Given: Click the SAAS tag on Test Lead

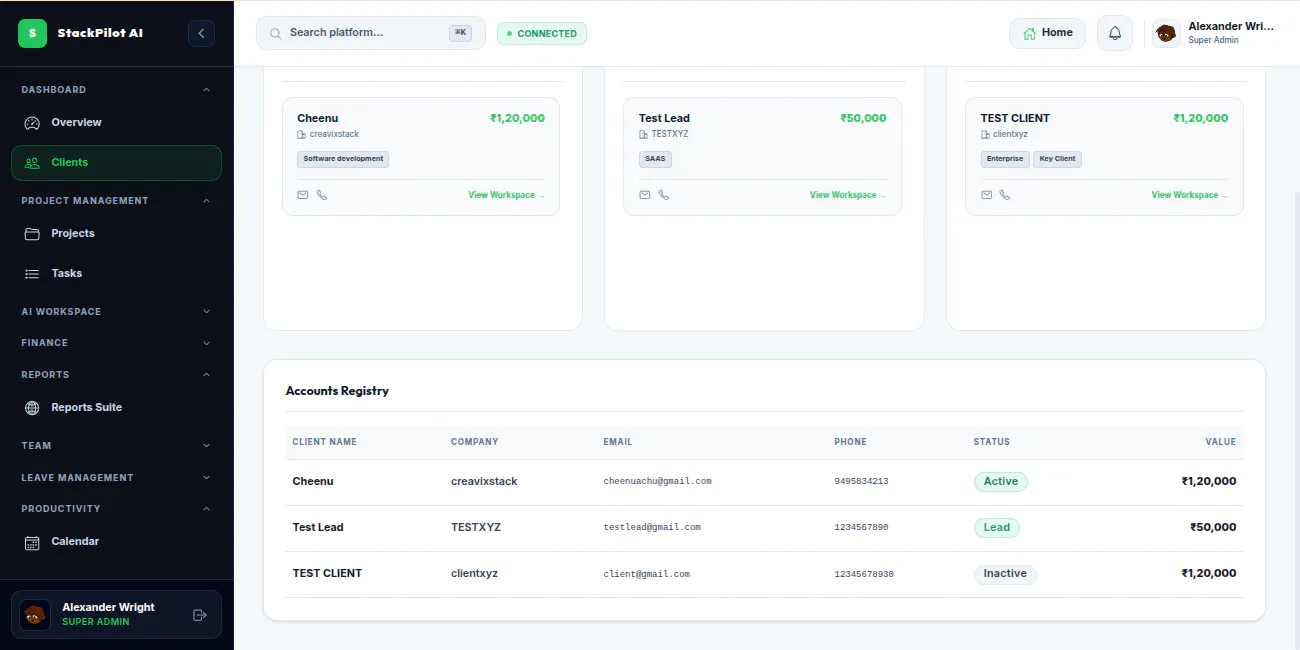Looking at the screenshot, I should click(x=655, y=159).
